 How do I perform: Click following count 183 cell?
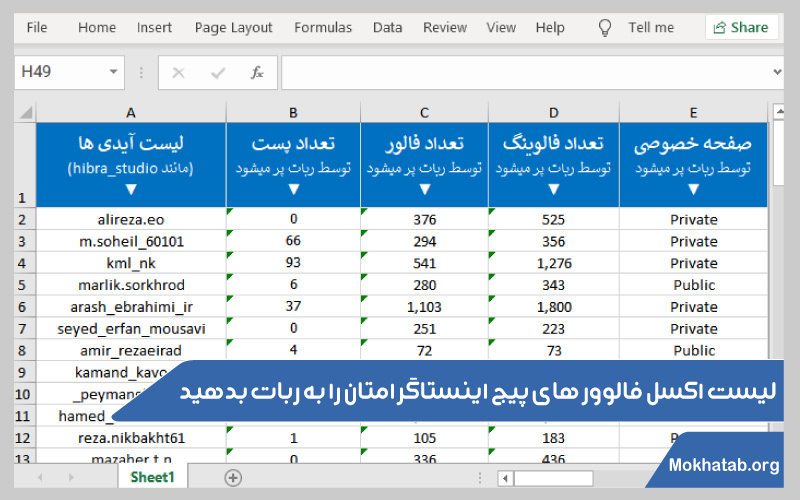(x=554, y=438)
